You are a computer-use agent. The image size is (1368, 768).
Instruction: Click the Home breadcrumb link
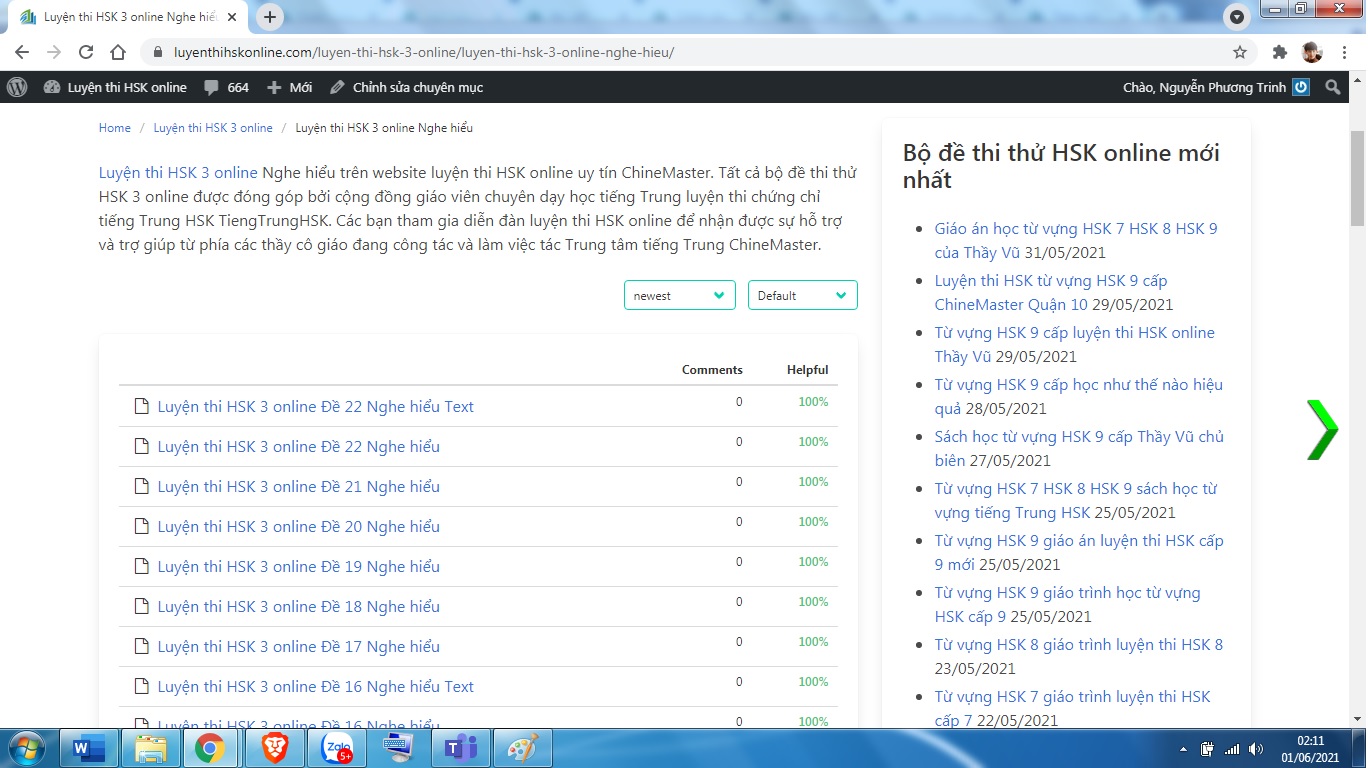coord(115,128)
